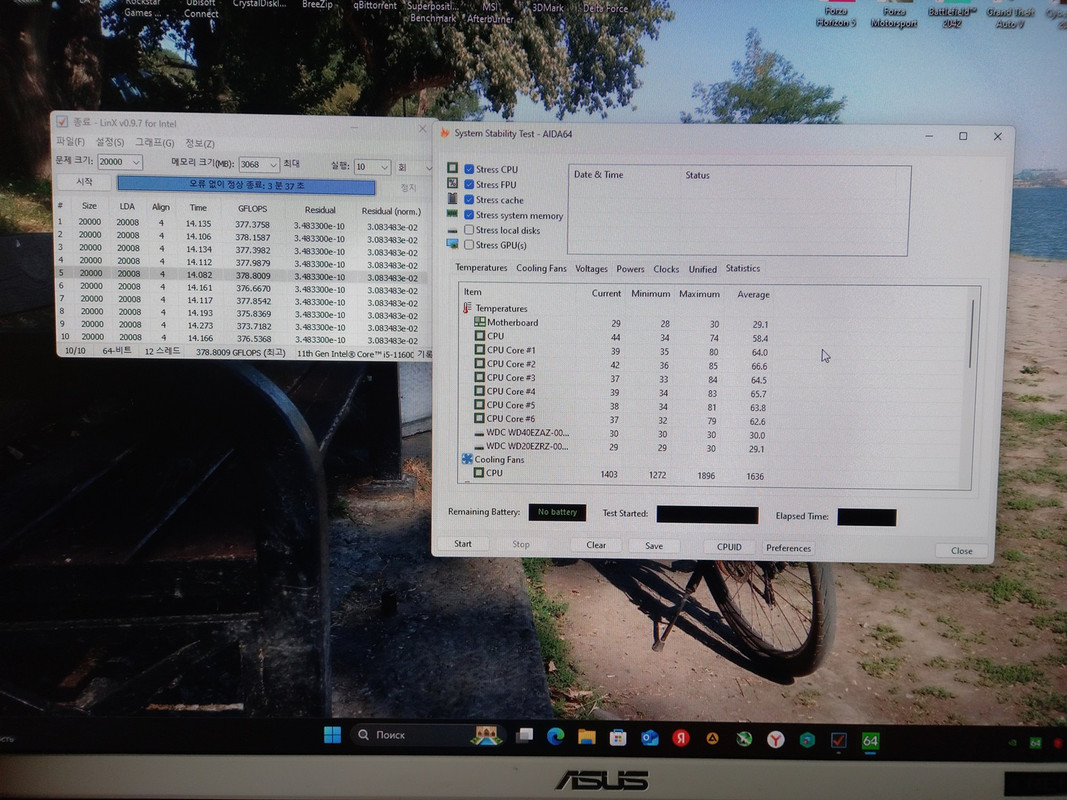Screen dimensions: 1067x800
Task: Click the Stress local disks drive icon
Action: (453, 230)
